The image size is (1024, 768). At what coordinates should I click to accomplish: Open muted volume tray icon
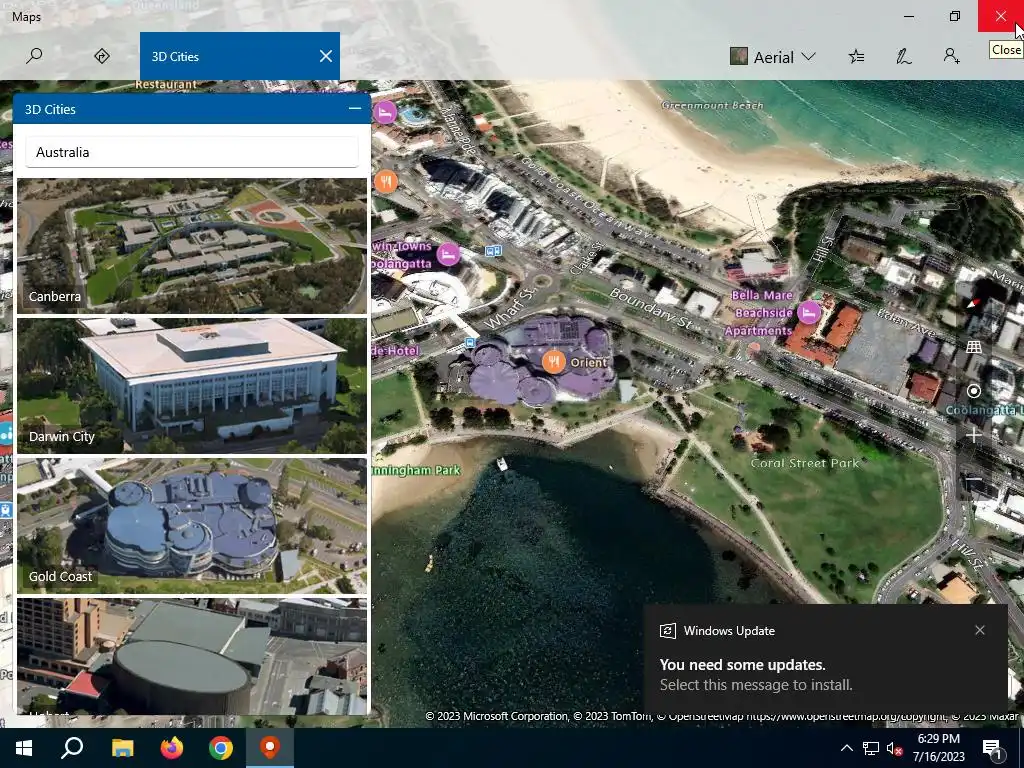[x=894, y=748]
